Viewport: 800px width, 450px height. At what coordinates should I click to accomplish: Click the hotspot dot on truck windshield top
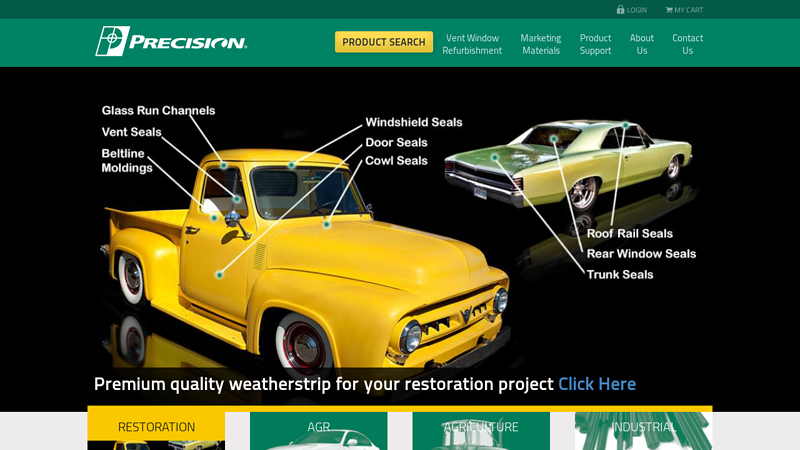(x=291, y=165)
